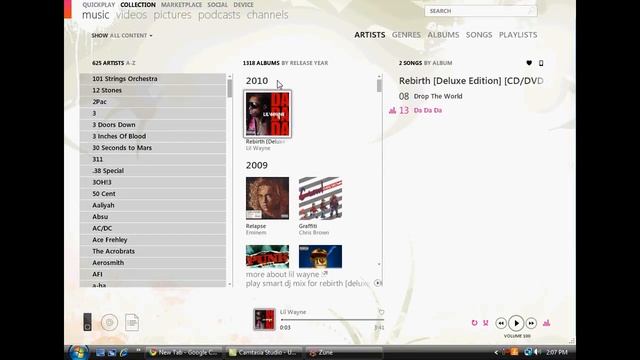Skip to previous track
The width and height of the screenshot is (640, 360).
(x=501, y=323)
